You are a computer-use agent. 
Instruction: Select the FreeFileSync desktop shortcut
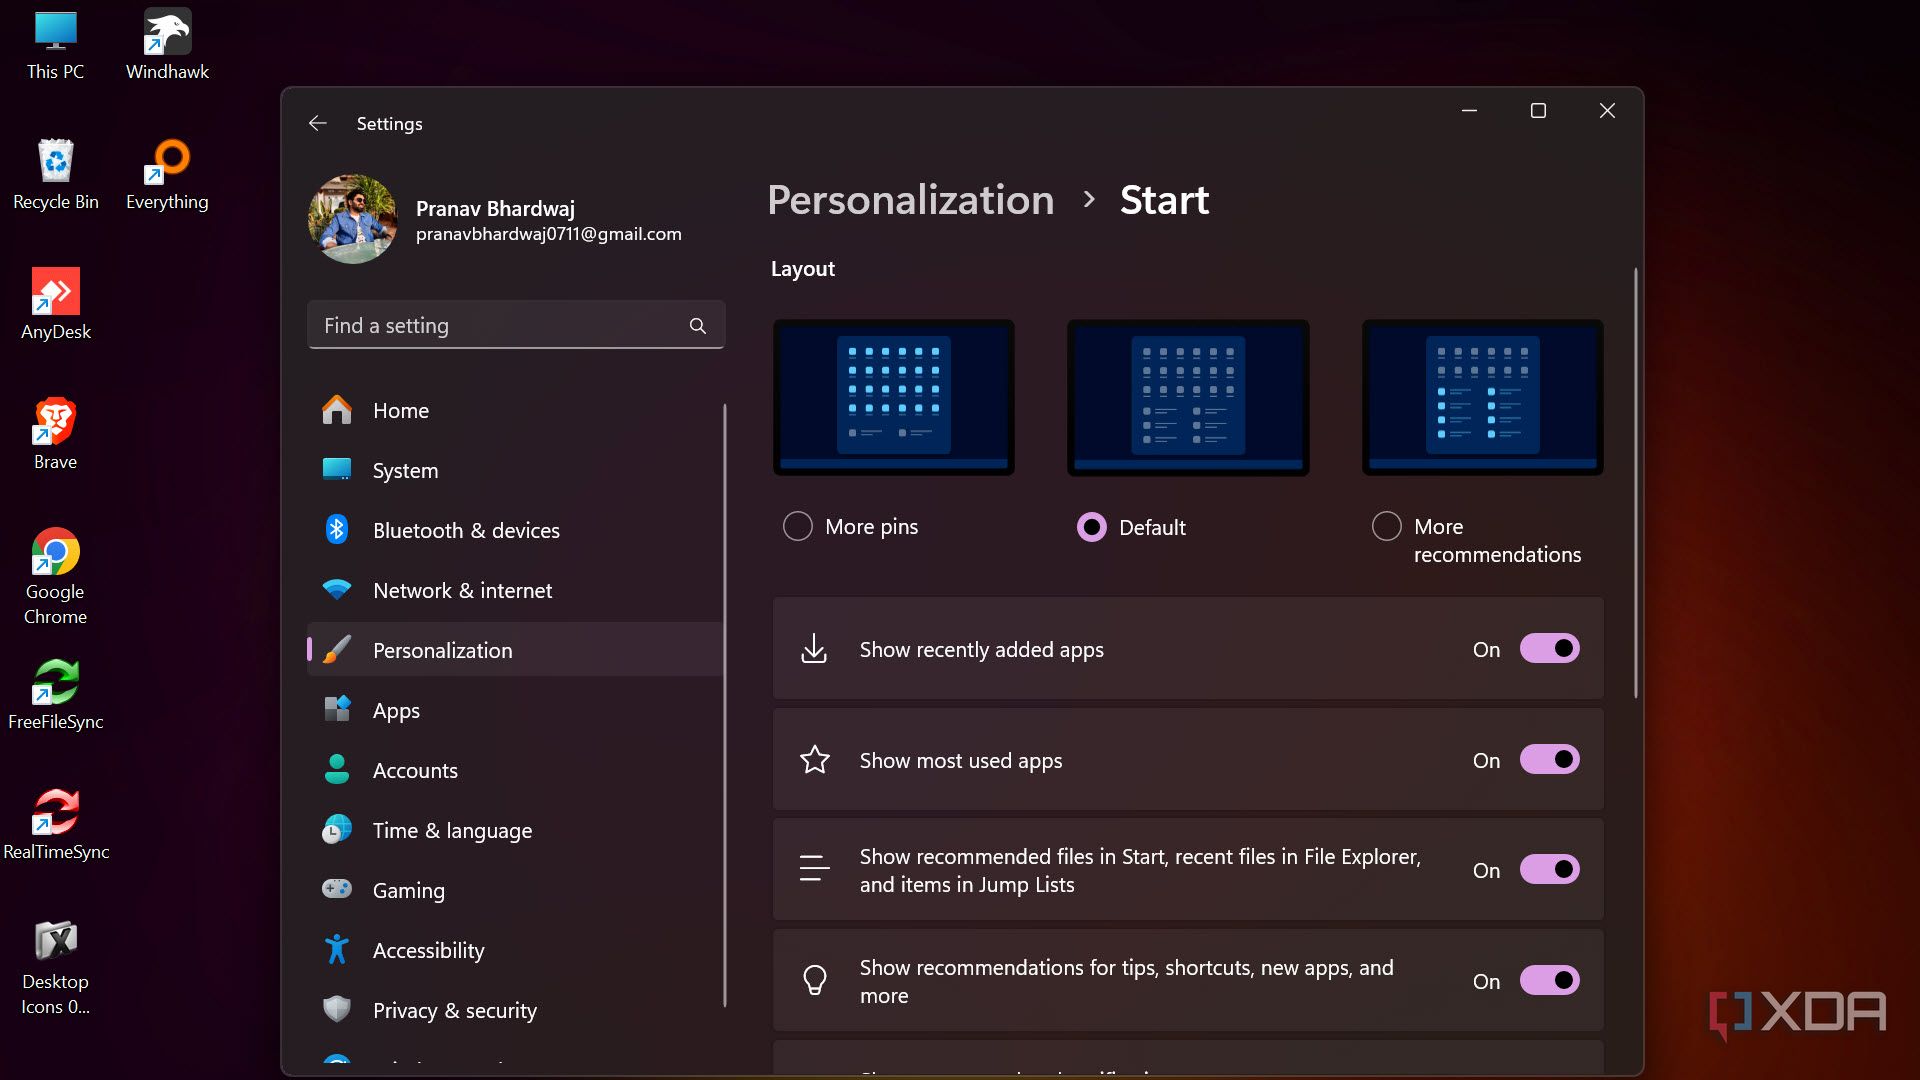(x=55, y=695)
